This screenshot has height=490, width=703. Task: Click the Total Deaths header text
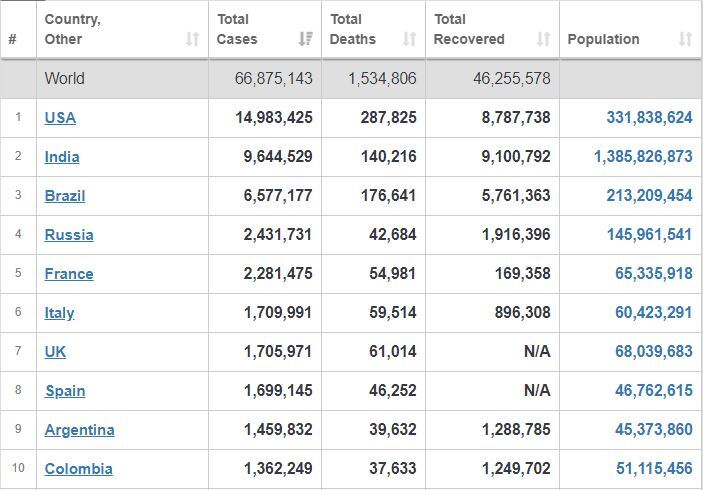(353, 29)
